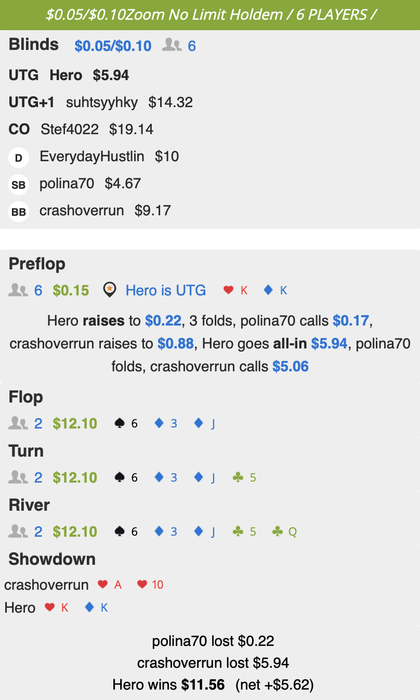Click the heart King card in Preflop
The width and height of the screenshot is (420, 700).
[x=235, y=290]
